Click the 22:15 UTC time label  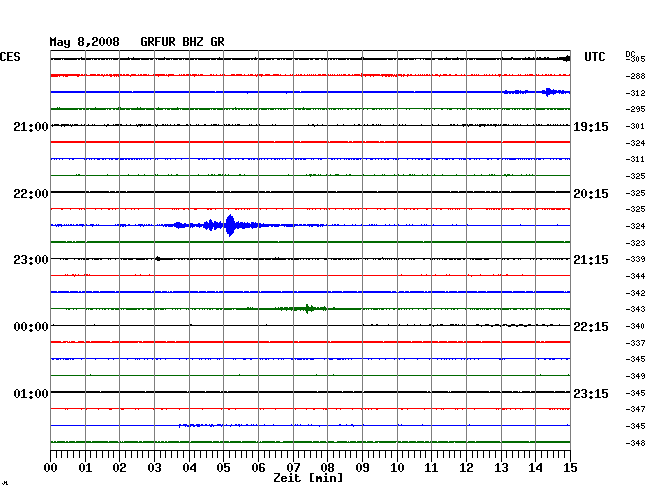[x=591, y=327]
